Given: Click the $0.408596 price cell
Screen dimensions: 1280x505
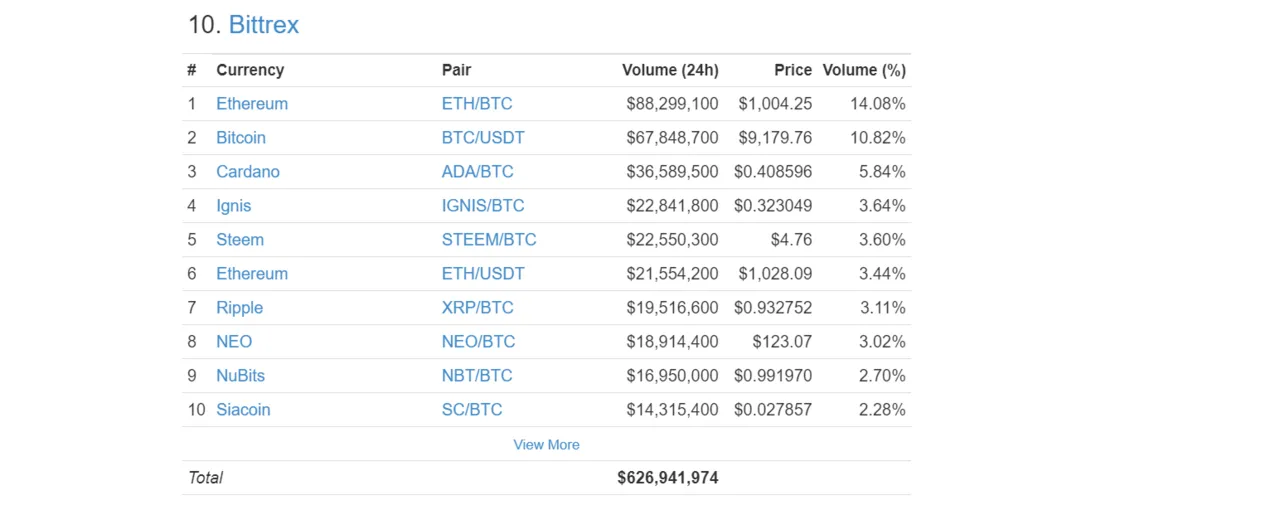Looking at the screenshot, I should point(773,172).
